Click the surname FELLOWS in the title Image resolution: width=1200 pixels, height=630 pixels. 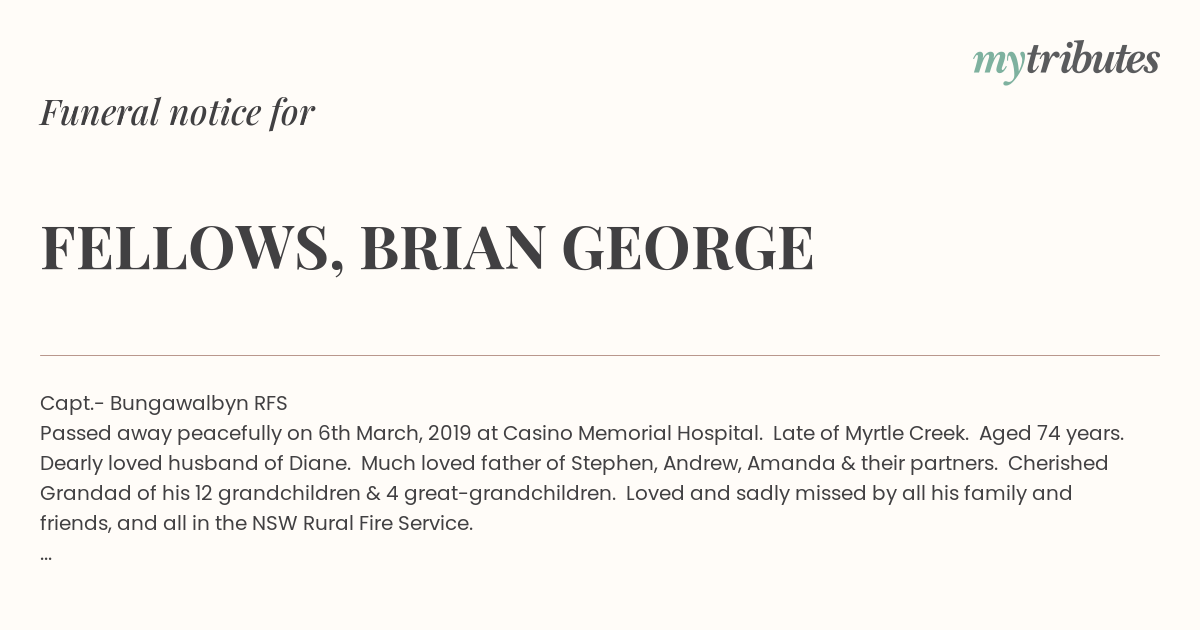coord(185,248)
